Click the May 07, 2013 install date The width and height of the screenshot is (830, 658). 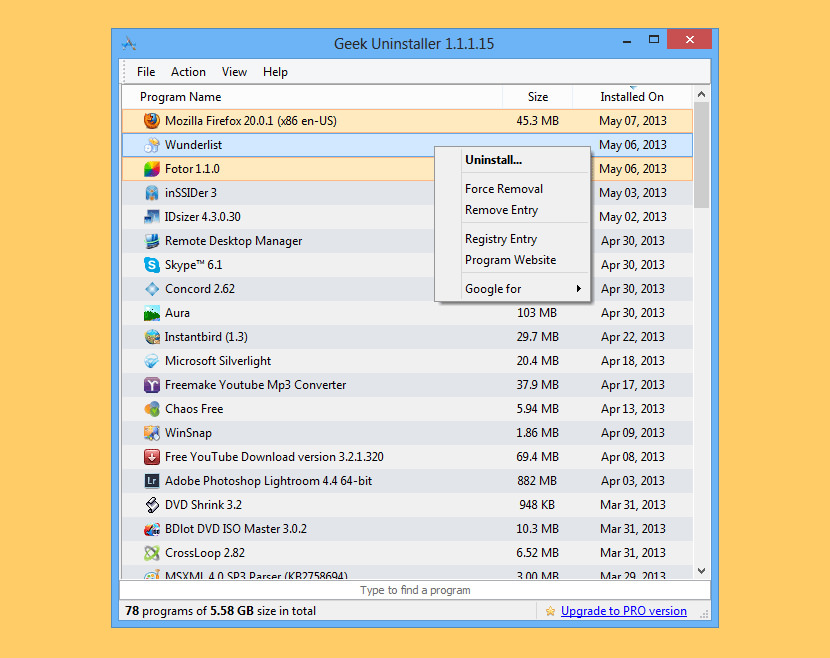[x=633, y=121]
